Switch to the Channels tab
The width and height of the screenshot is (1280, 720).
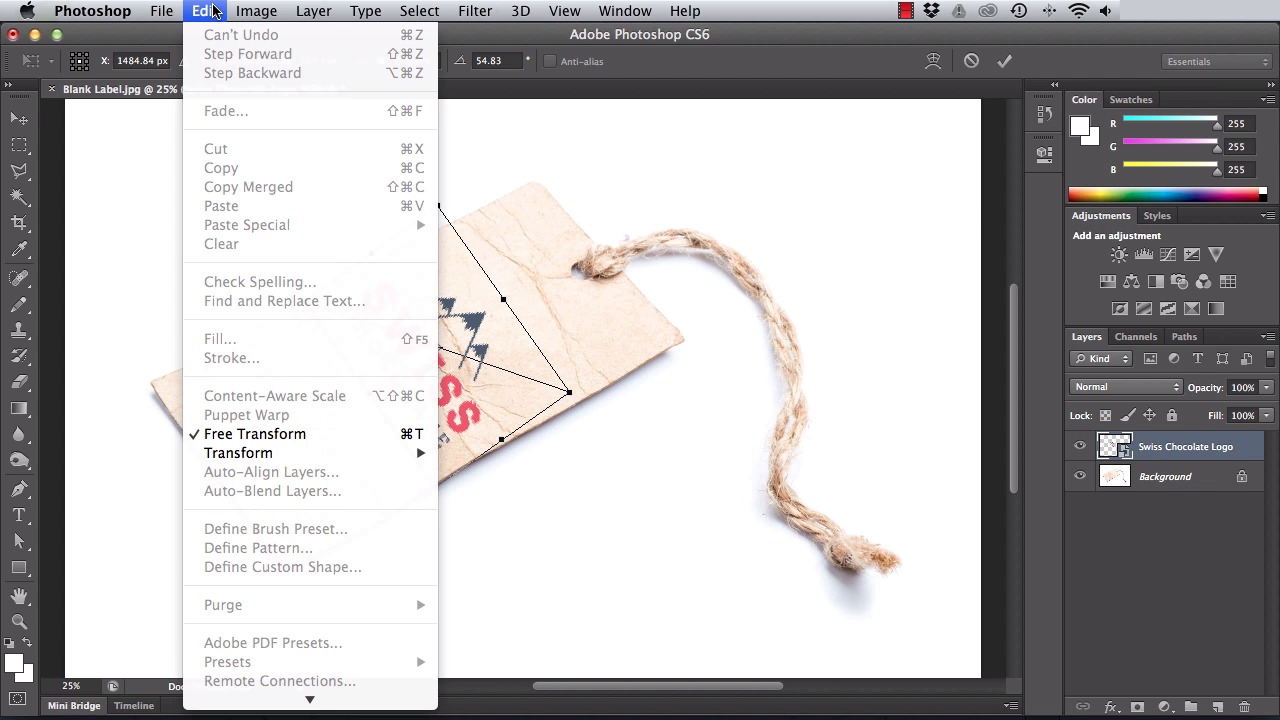[x=1136, y=337]
